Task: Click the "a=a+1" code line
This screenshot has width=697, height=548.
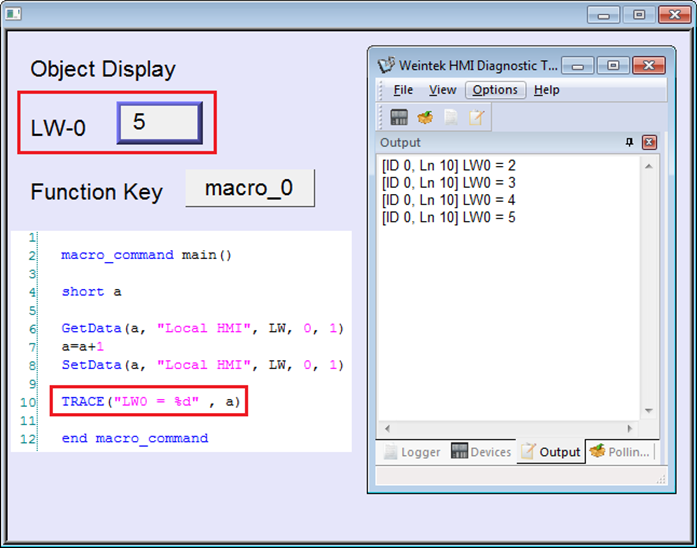Action: point(83,347)
